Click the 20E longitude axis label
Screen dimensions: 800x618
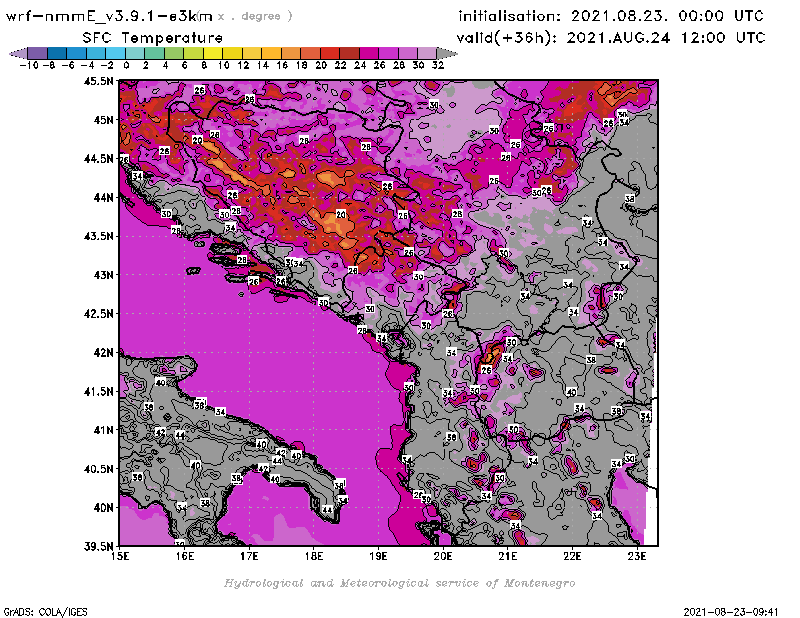[x=443, y=556]
